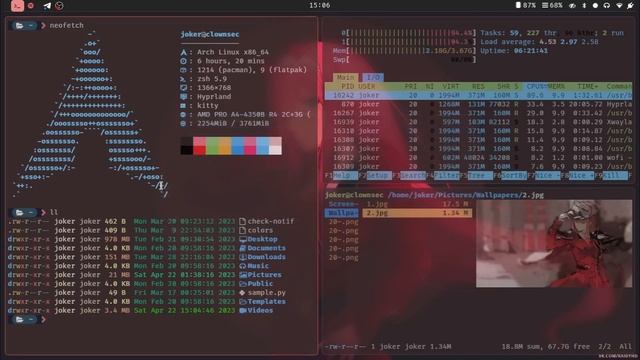Click the Templates directory name in listing
This screenshot has width=640, height=360.
(x=267, y=302)
